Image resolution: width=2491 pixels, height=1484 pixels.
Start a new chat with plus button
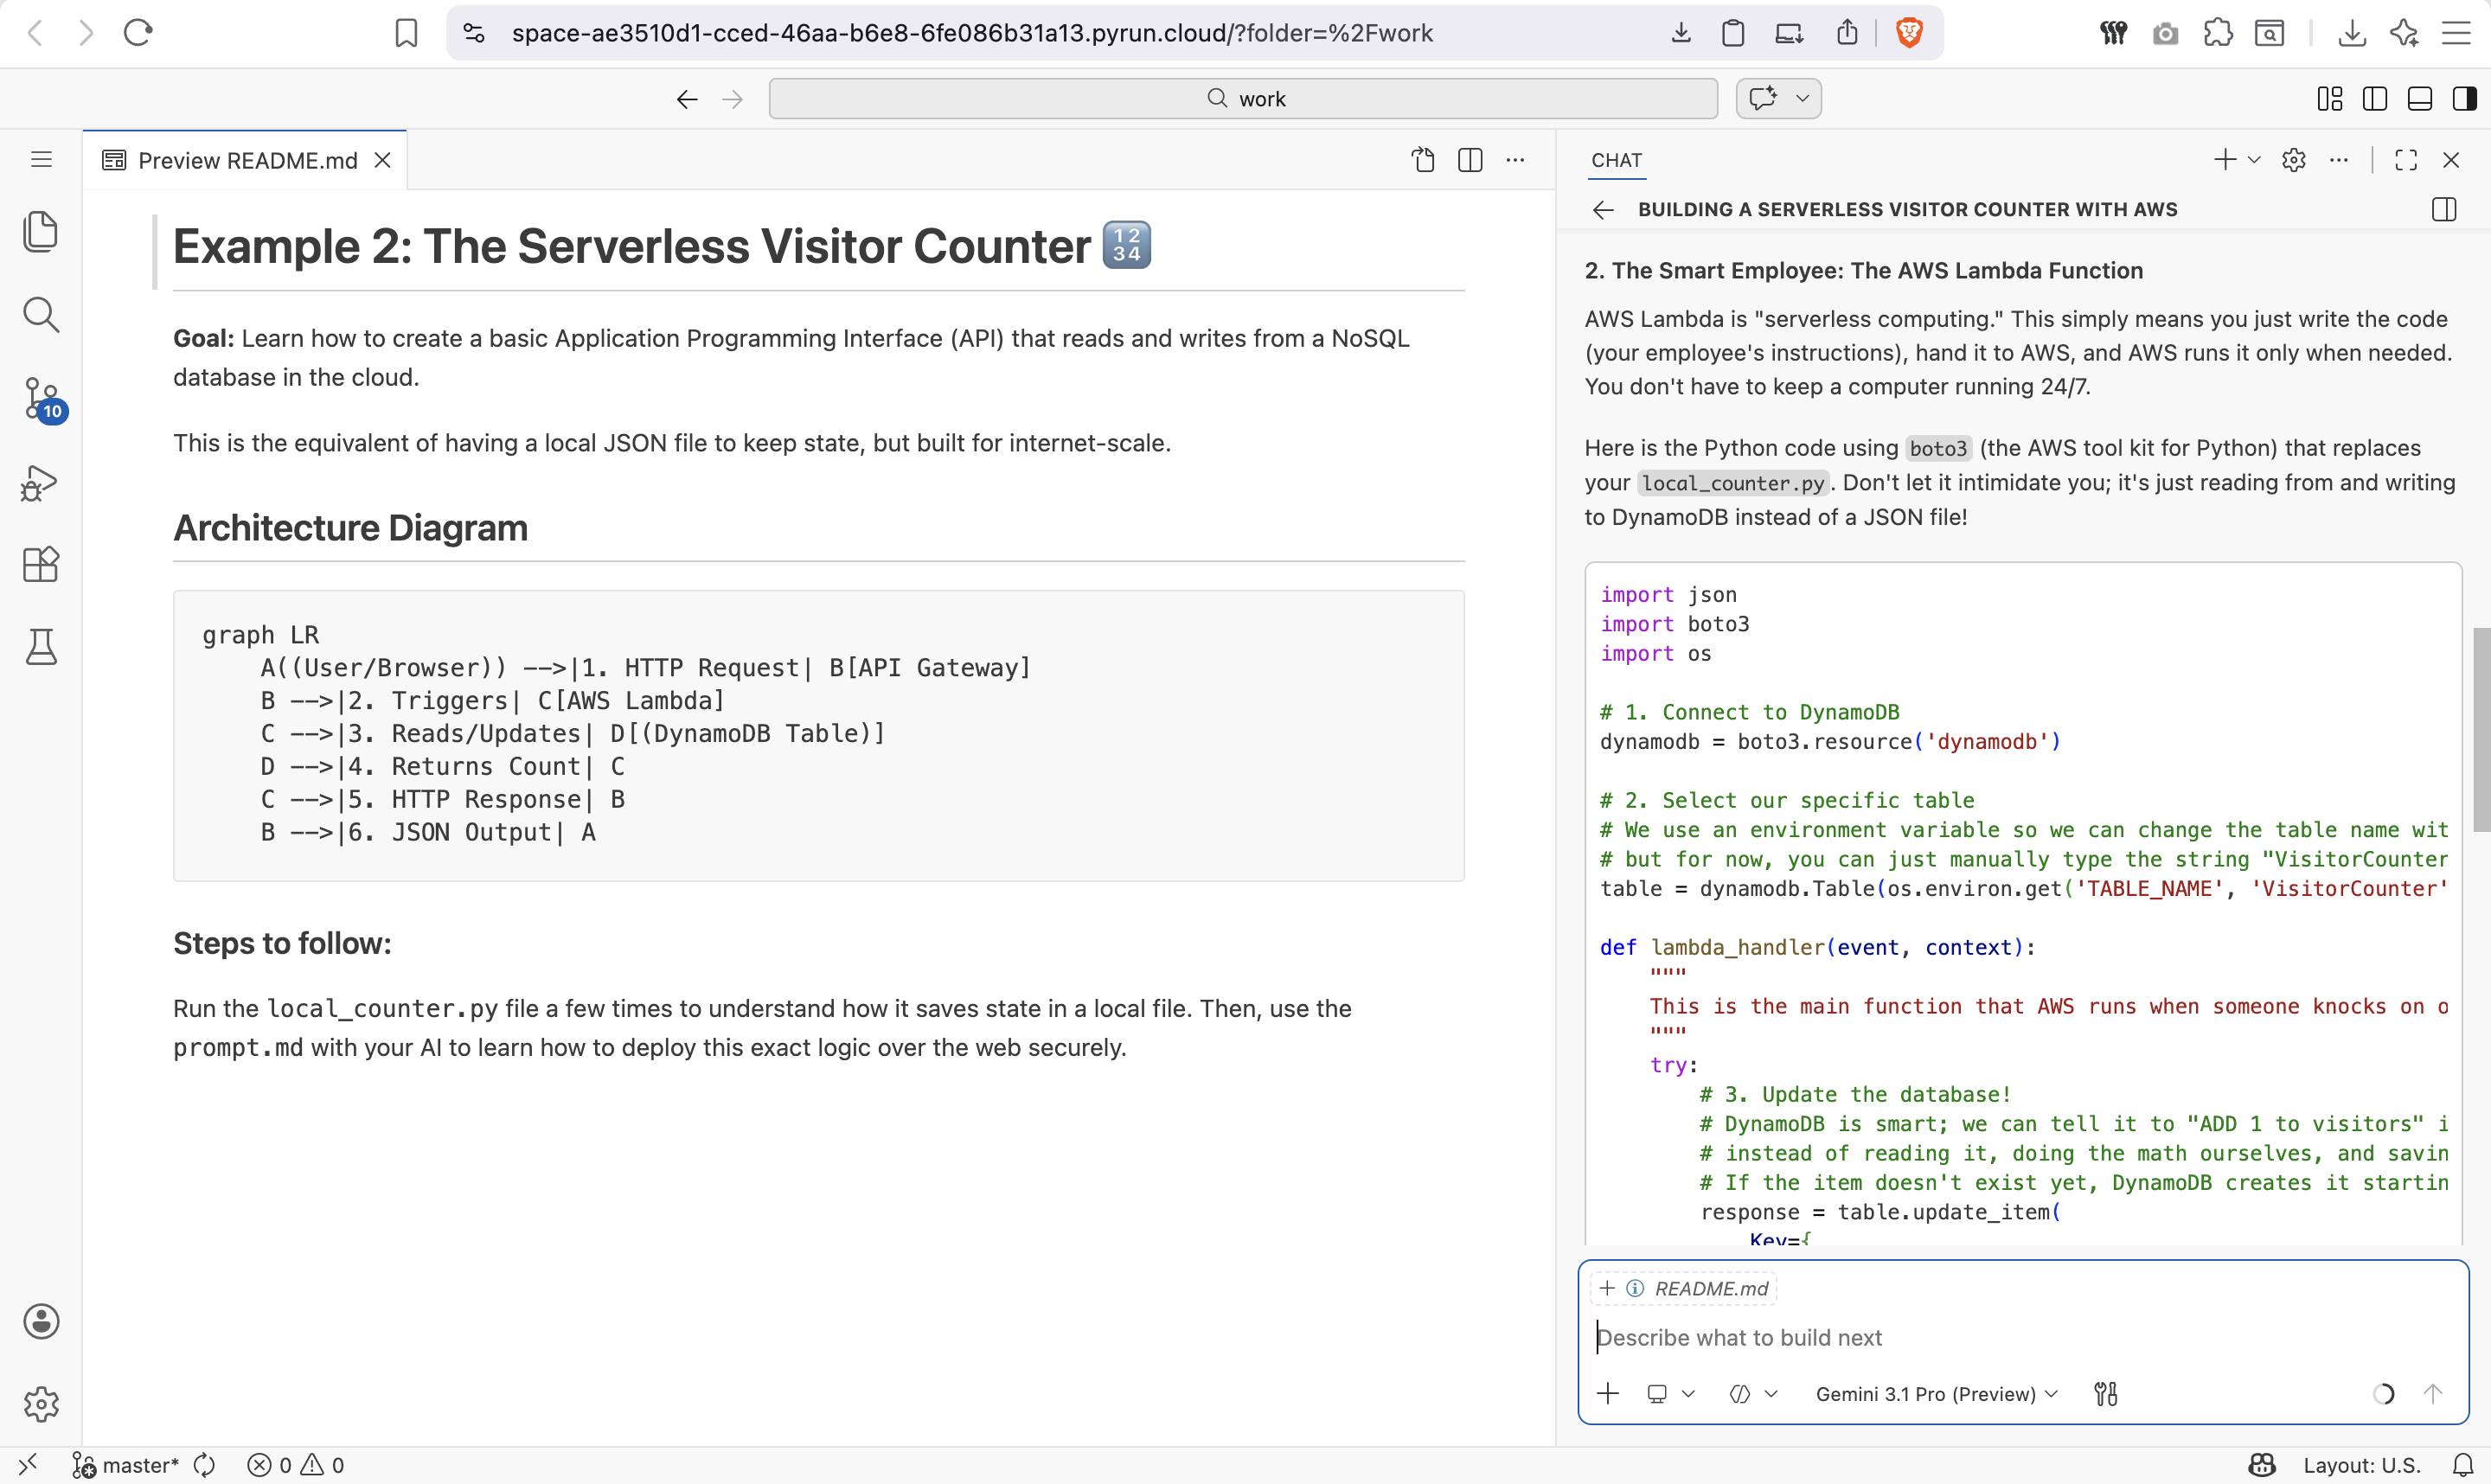(2225, 160)
